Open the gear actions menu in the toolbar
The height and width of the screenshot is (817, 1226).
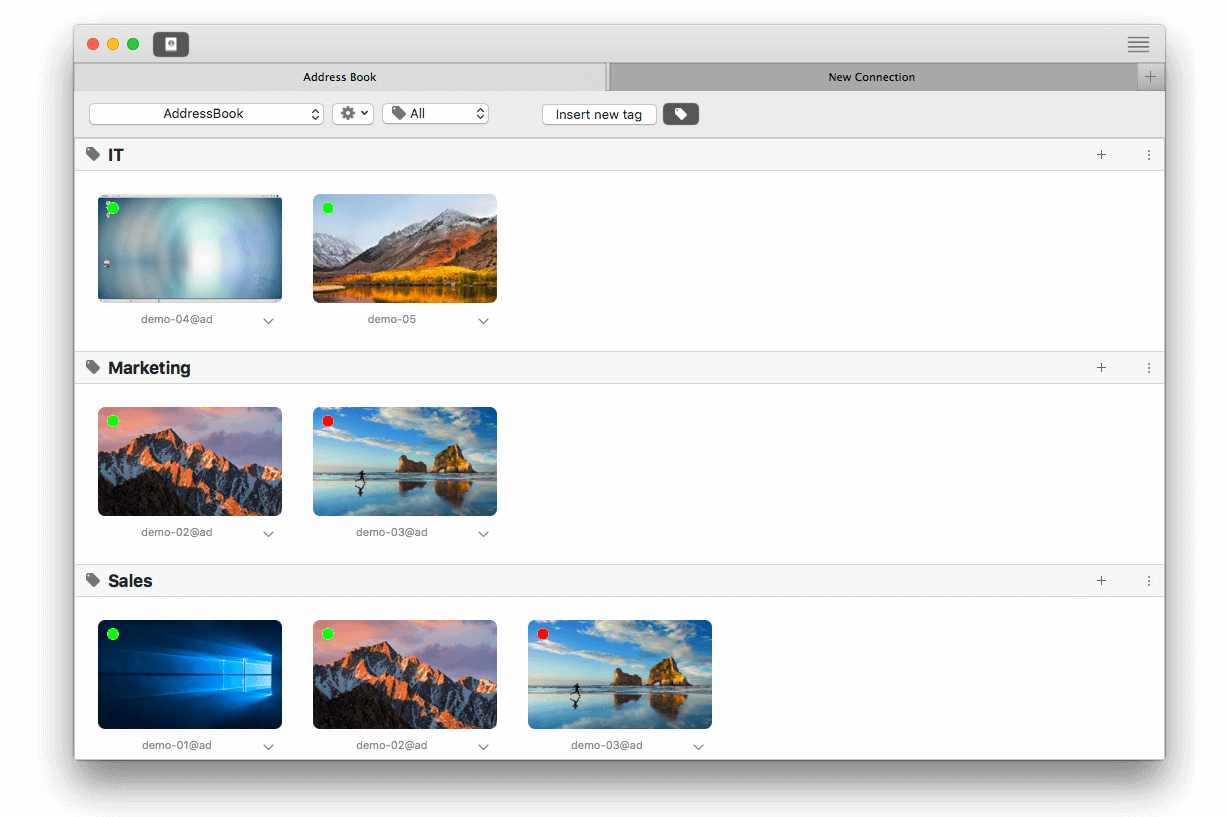pyautogui.click(x=352, y=113)
